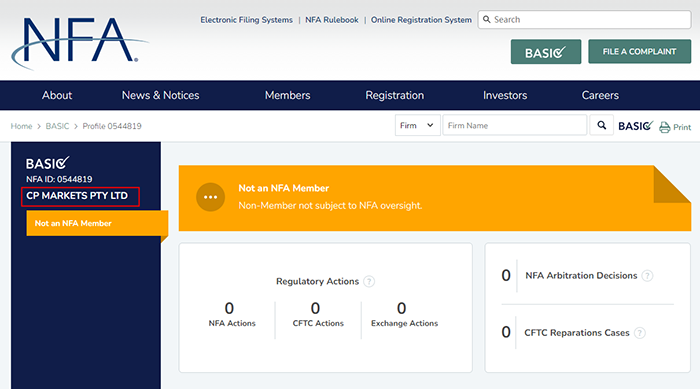Viewport: 700px width, 389px height.
Task: Open the Online Registration System link
Action: pos(421,20)
